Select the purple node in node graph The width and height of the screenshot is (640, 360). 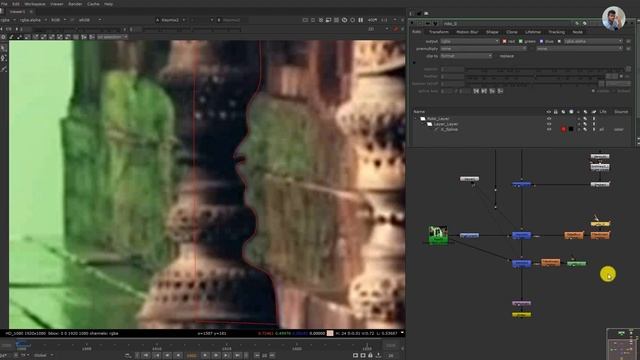click(x=521, y=303)
